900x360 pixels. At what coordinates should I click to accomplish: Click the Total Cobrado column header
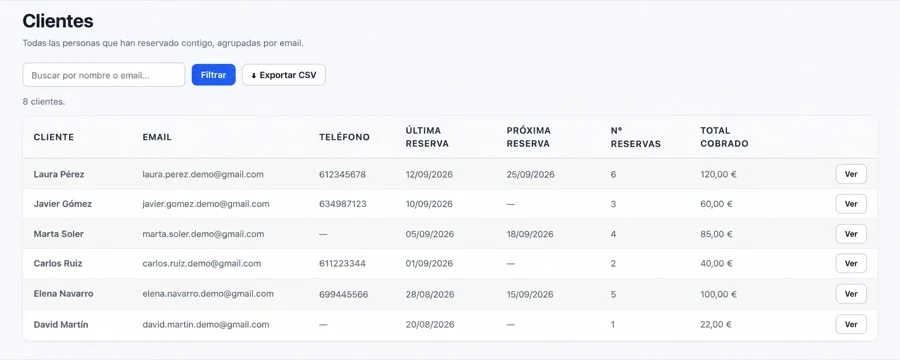[724, 137]
